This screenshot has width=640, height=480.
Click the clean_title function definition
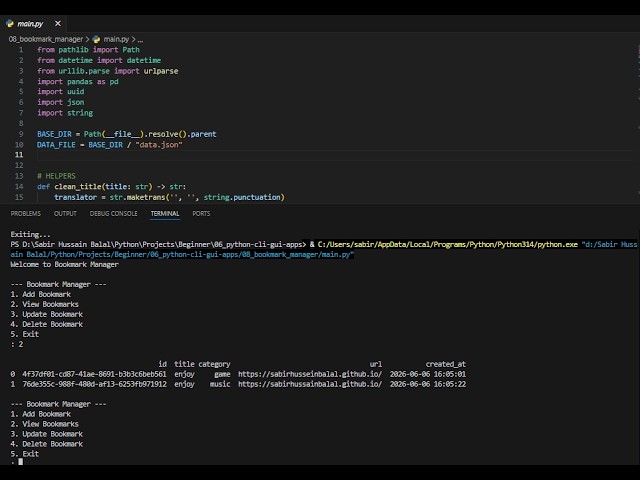click(x=111, y=187)
